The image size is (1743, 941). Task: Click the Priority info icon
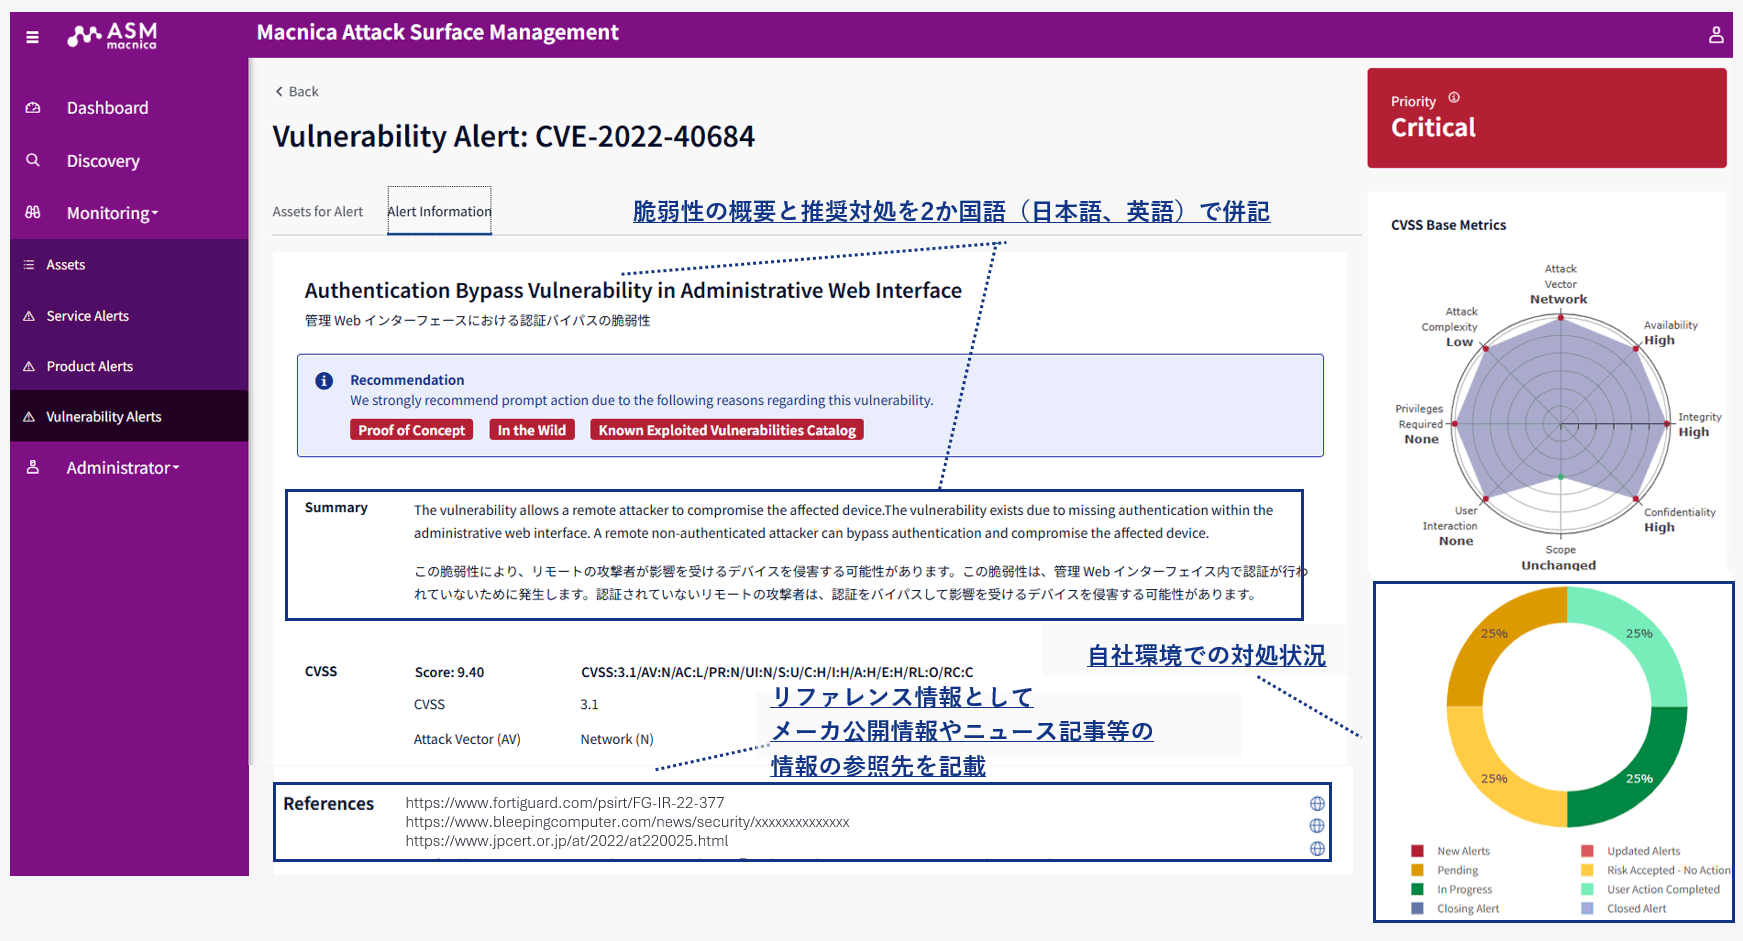(1454, 98)
